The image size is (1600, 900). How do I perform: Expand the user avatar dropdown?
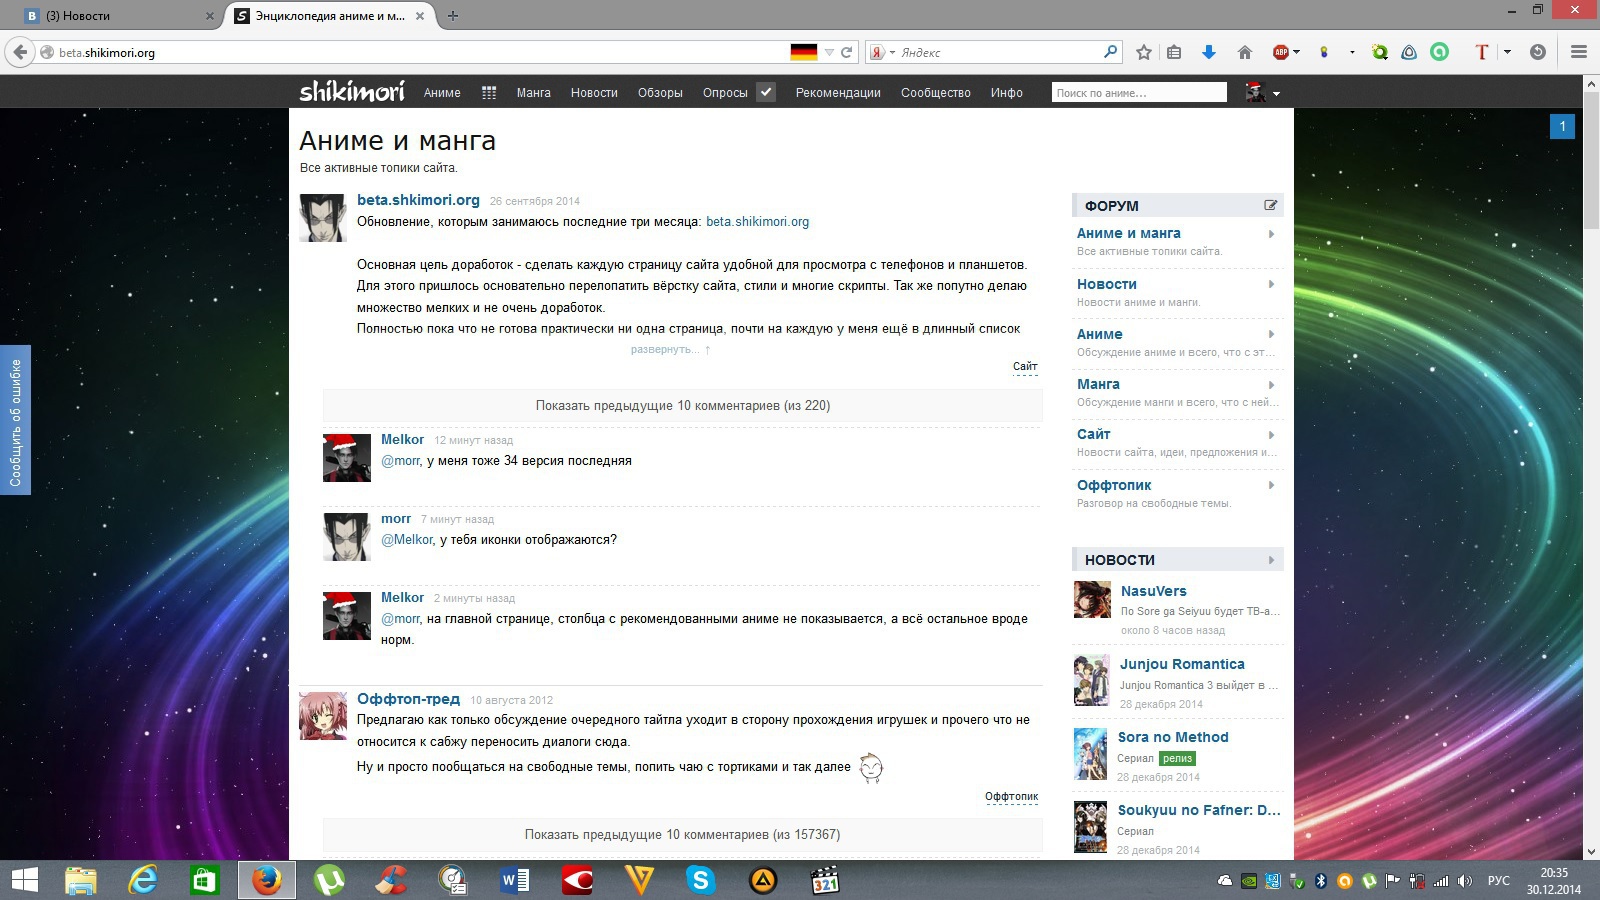[x=1263, y=93]
